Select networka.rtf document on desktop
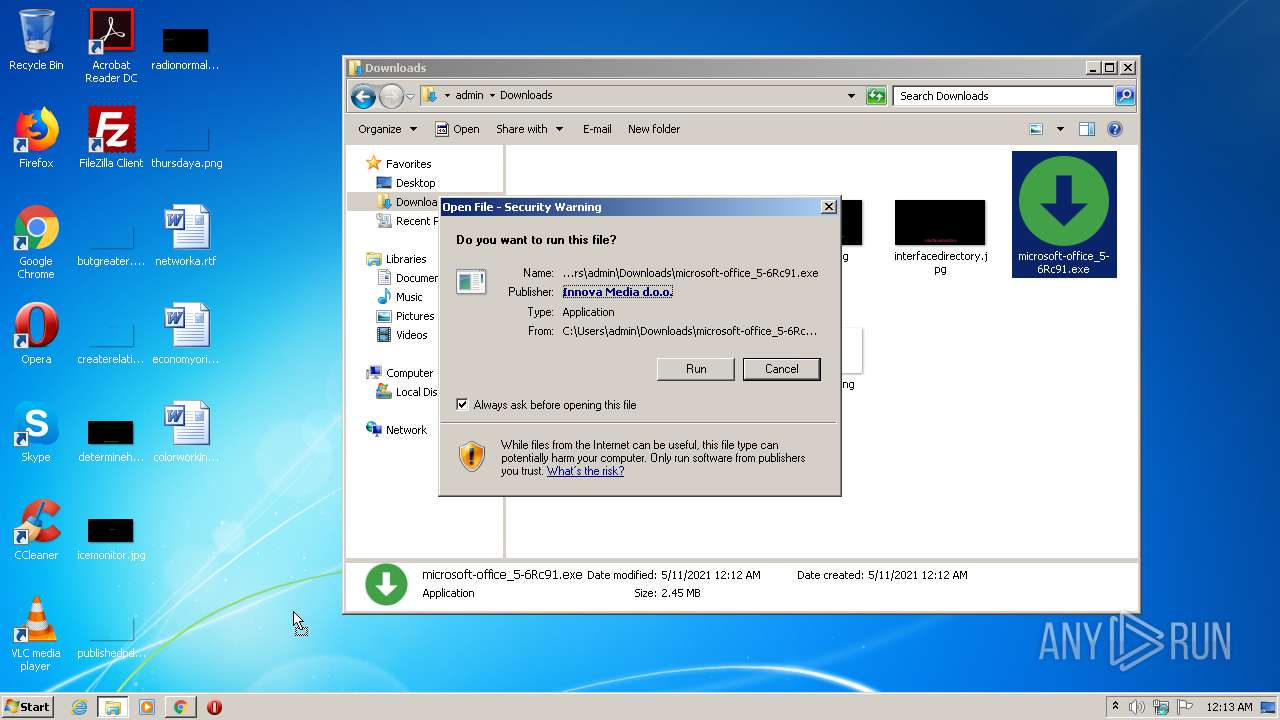 click(186, 236)
